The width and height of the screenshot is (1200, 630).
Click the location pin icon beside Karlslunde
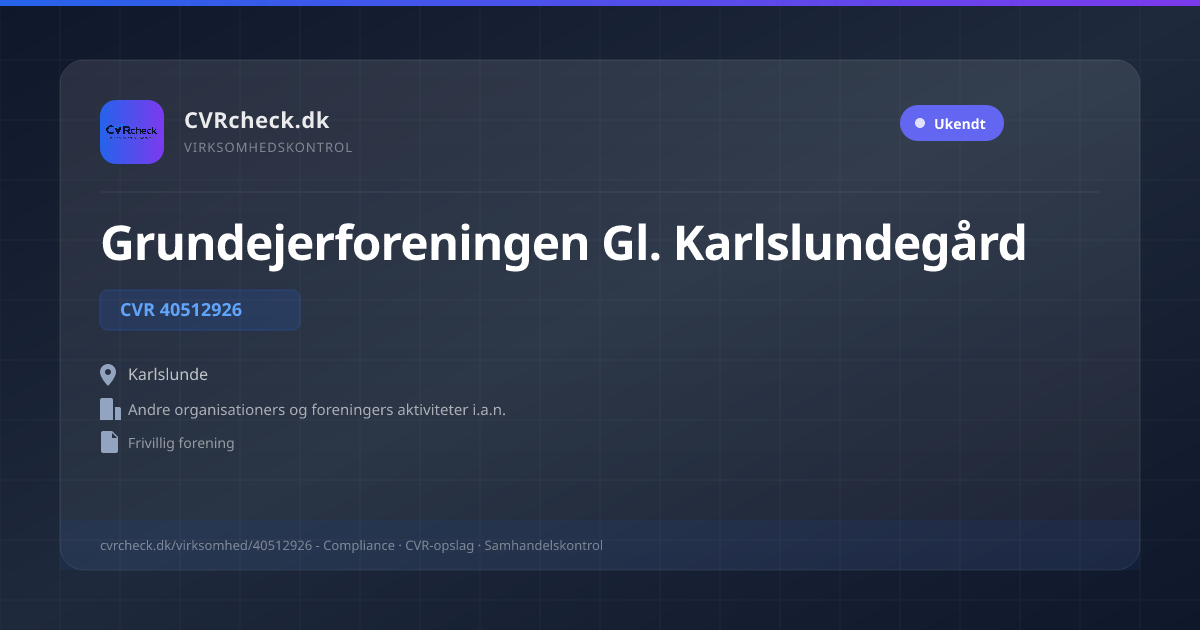[x=109, y=375]
